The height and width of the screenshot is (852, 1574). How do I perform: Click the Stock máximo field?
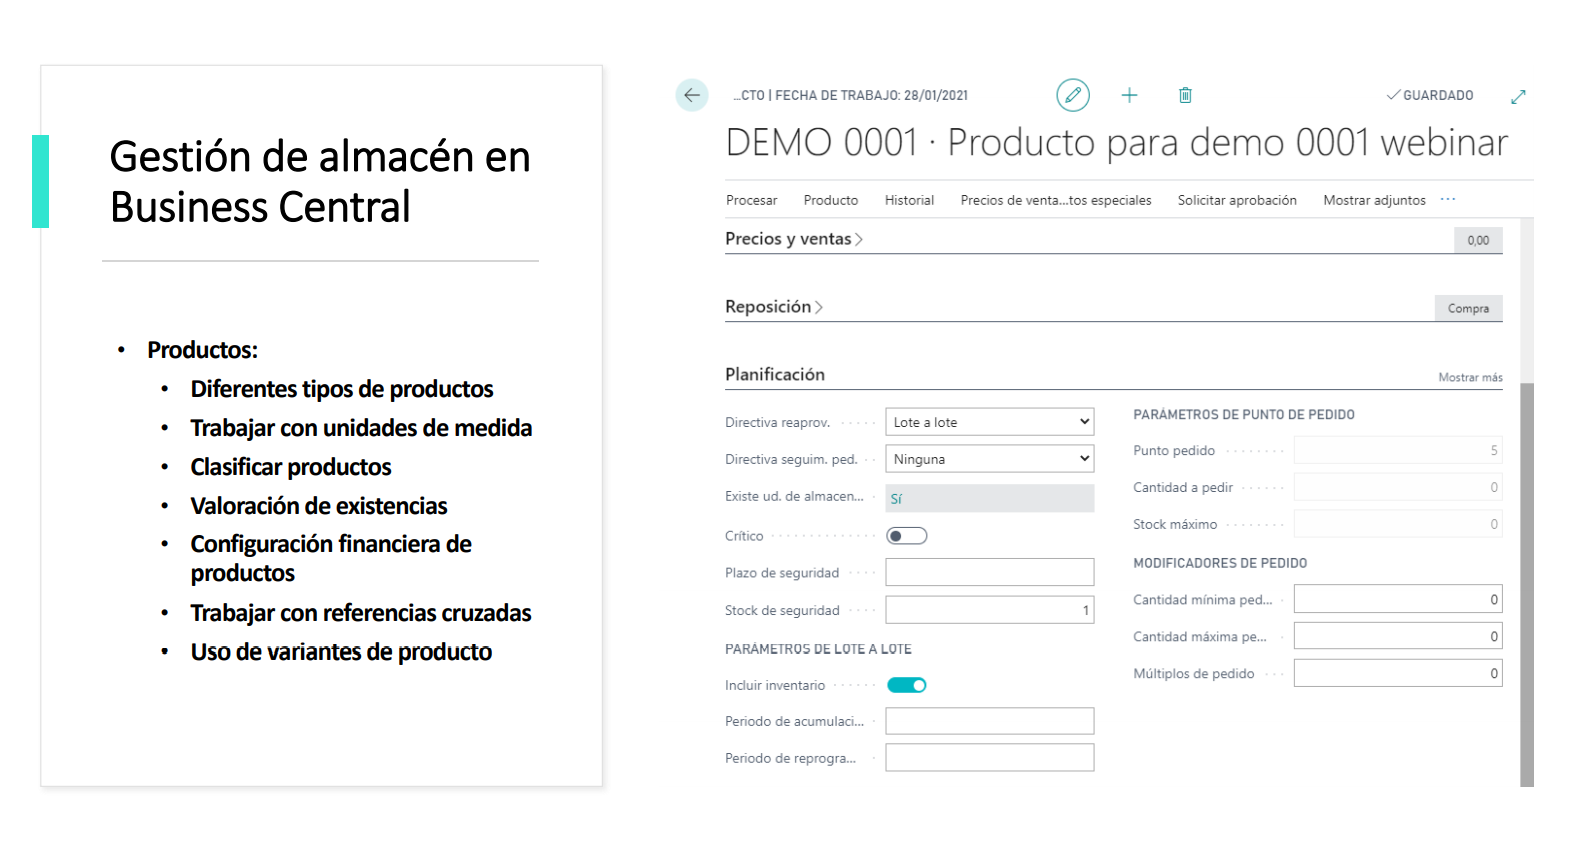[1398, 524]
